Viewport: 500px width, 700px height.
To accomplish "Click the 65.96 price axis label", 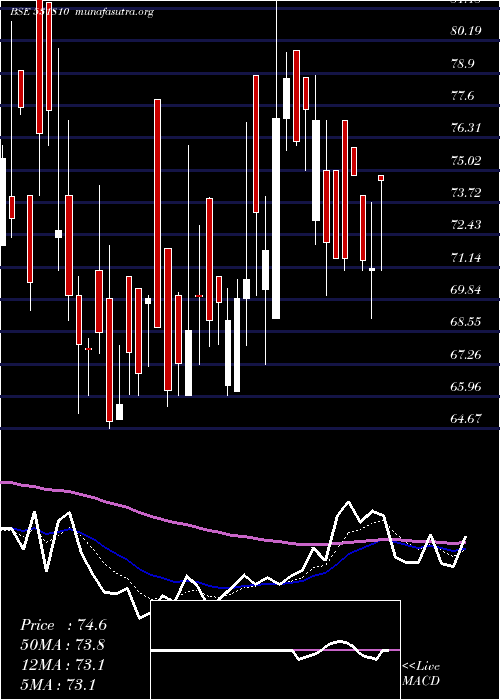I will coord(467,386).
